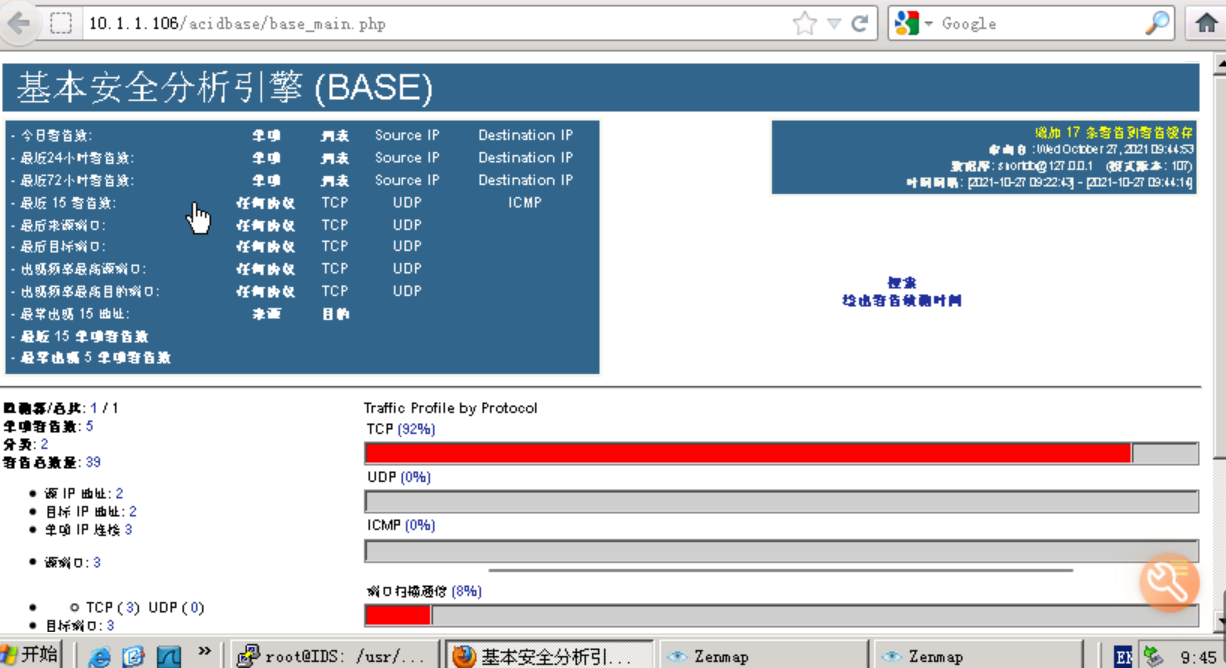Open total alerts count 39 link
The width and height of the screenshot is (1226, 668).
pos(93,462)
